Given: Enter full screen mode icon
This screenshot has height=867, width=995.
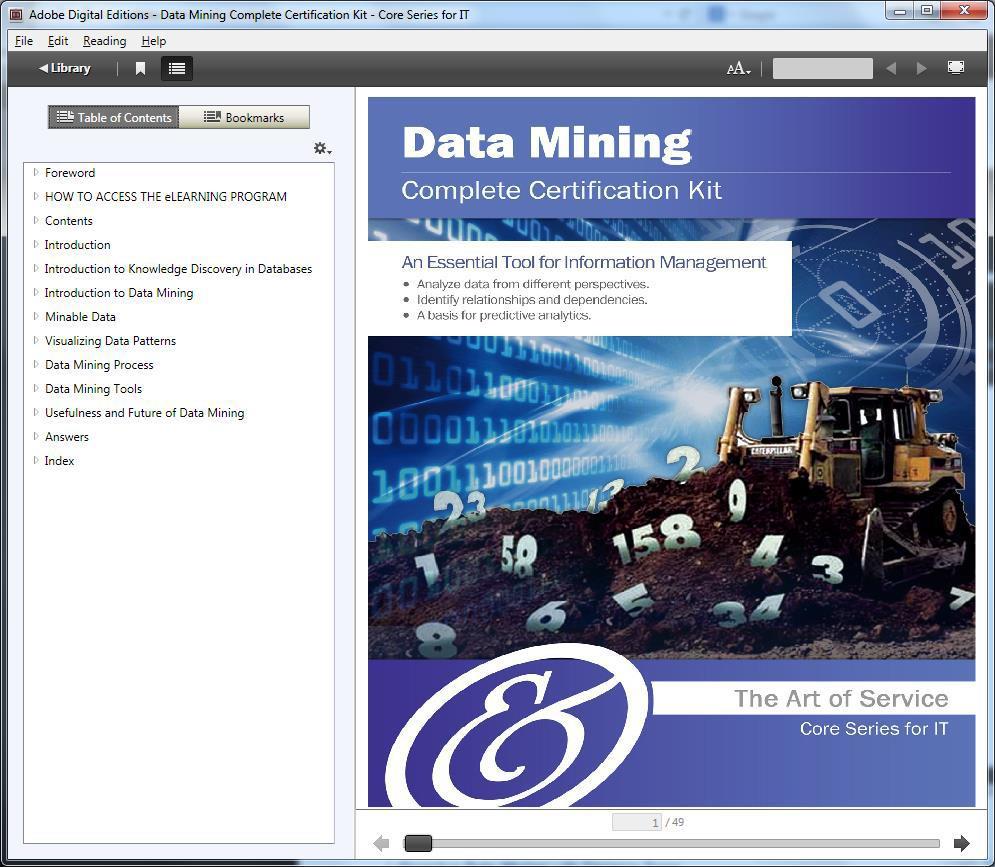Looking at the screenshot, I should point(956,68).
